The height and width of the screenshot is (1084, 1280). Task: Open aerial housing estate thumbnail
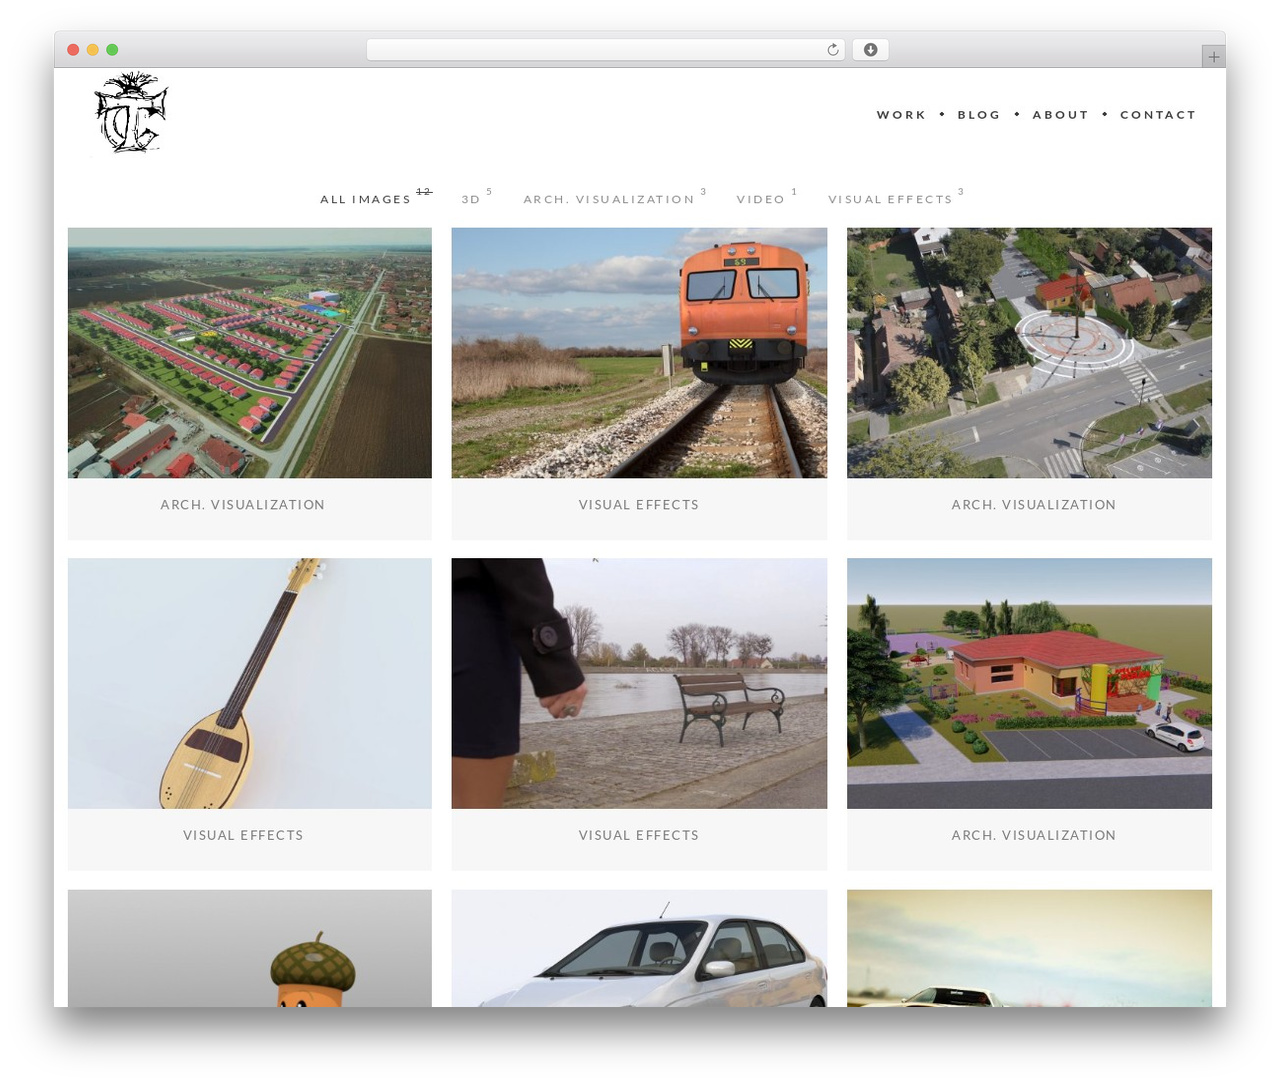250,353
